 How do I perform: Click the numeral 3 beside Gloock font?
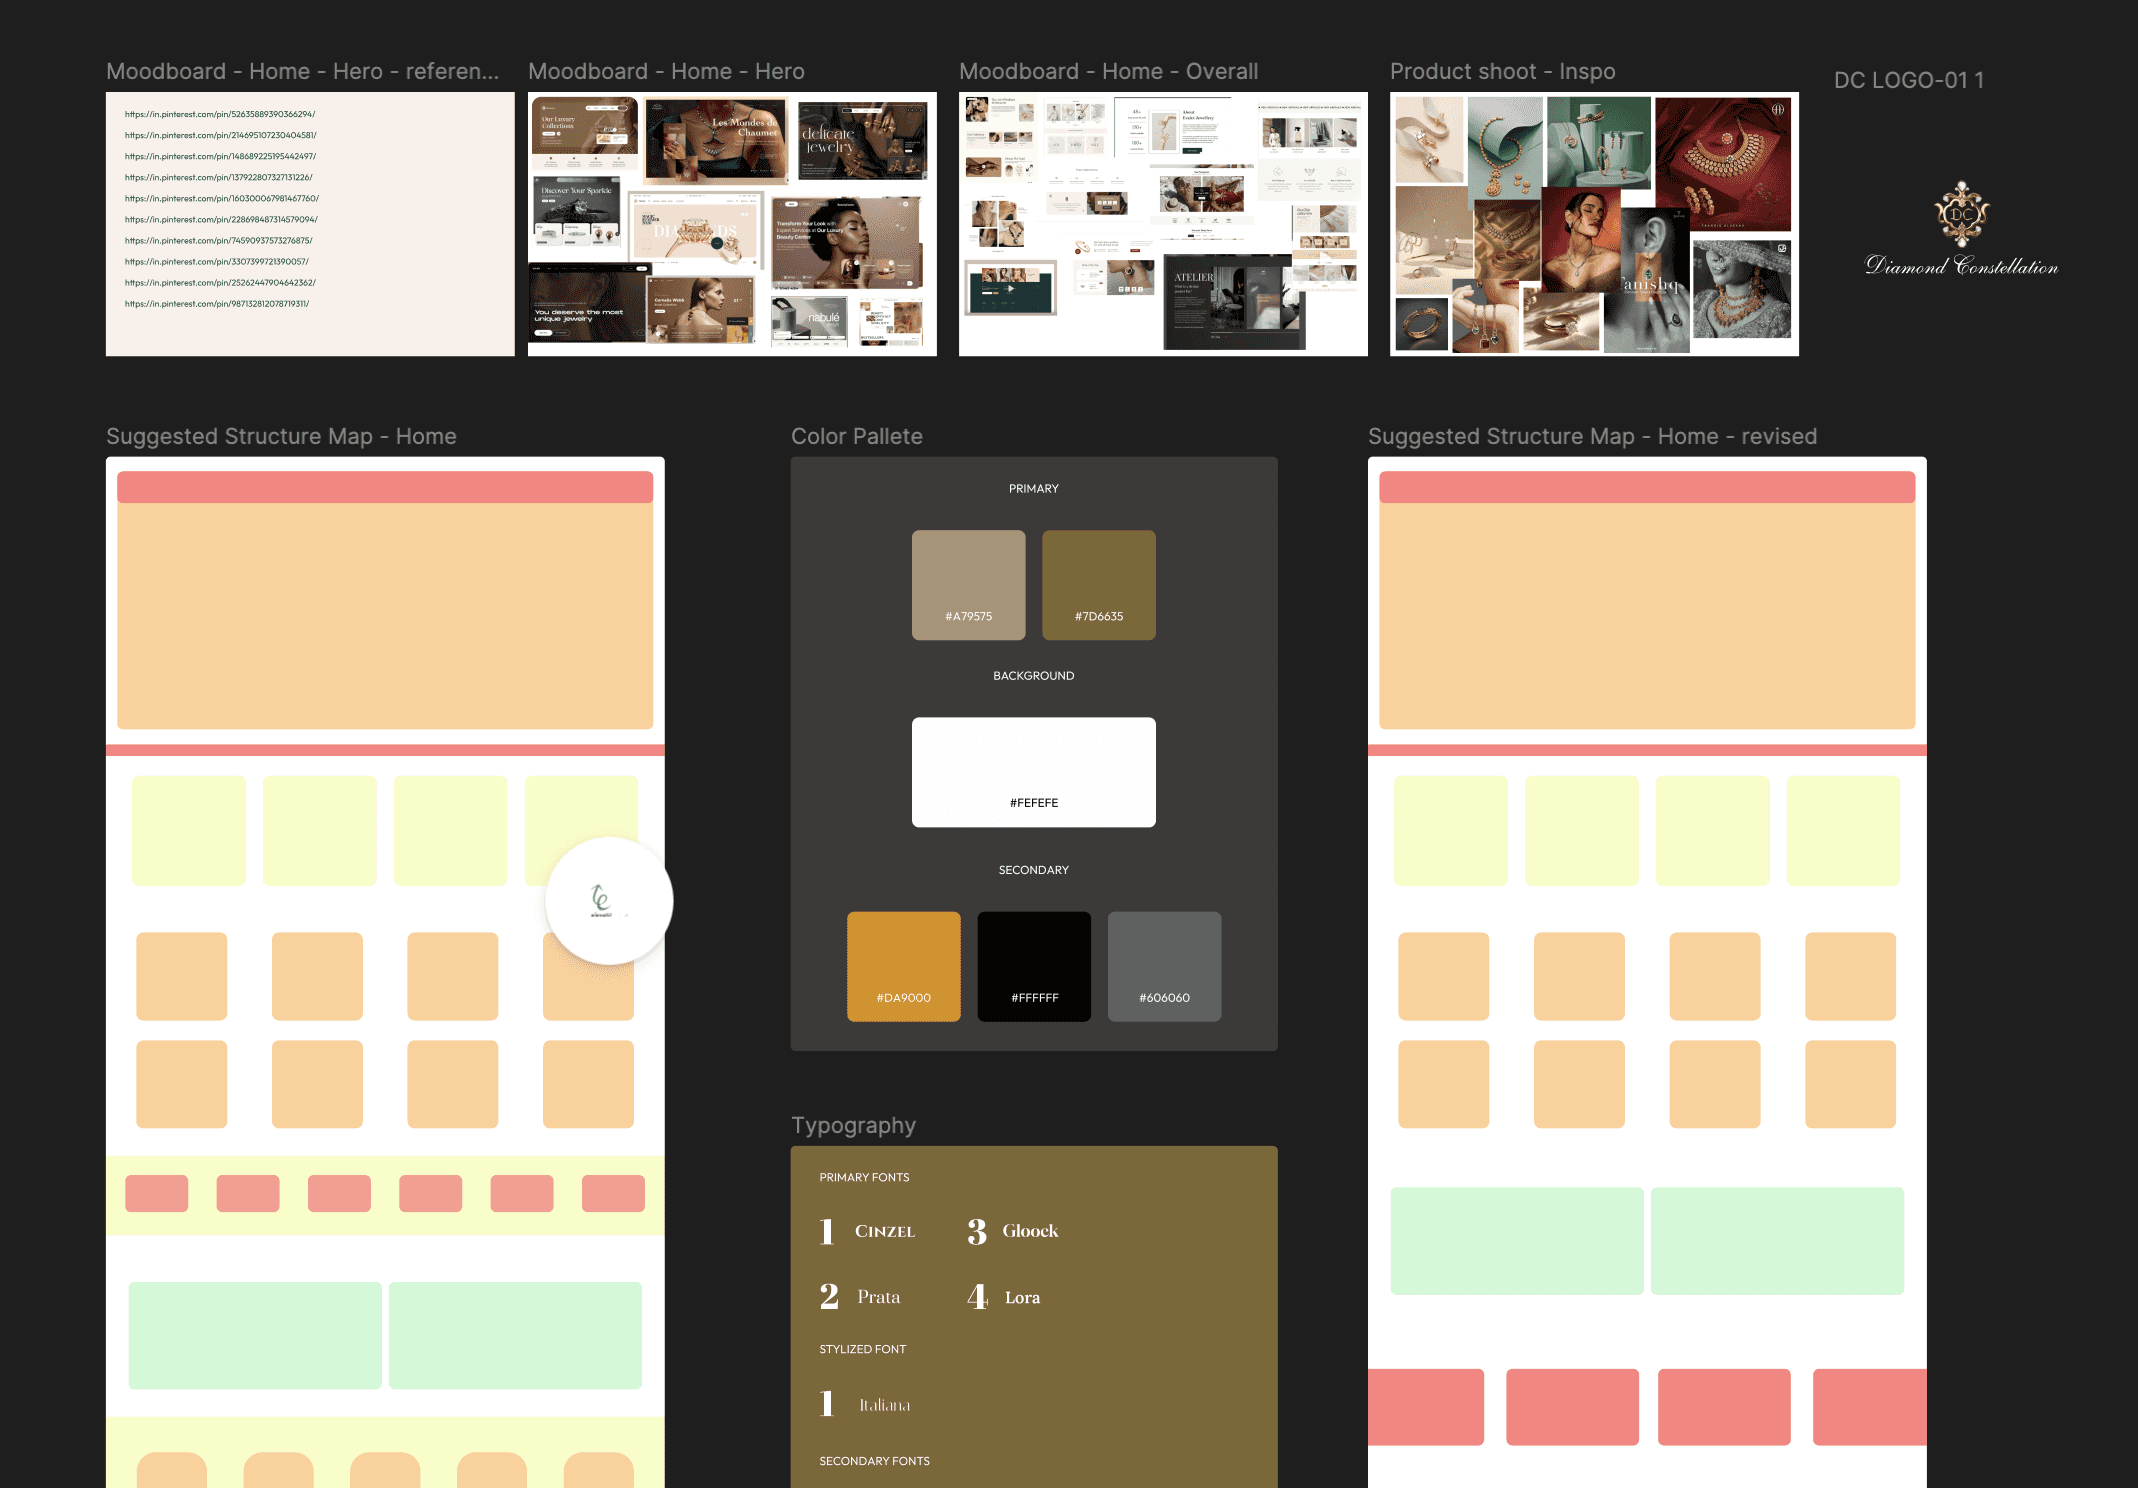click(x=977, y=1231)
